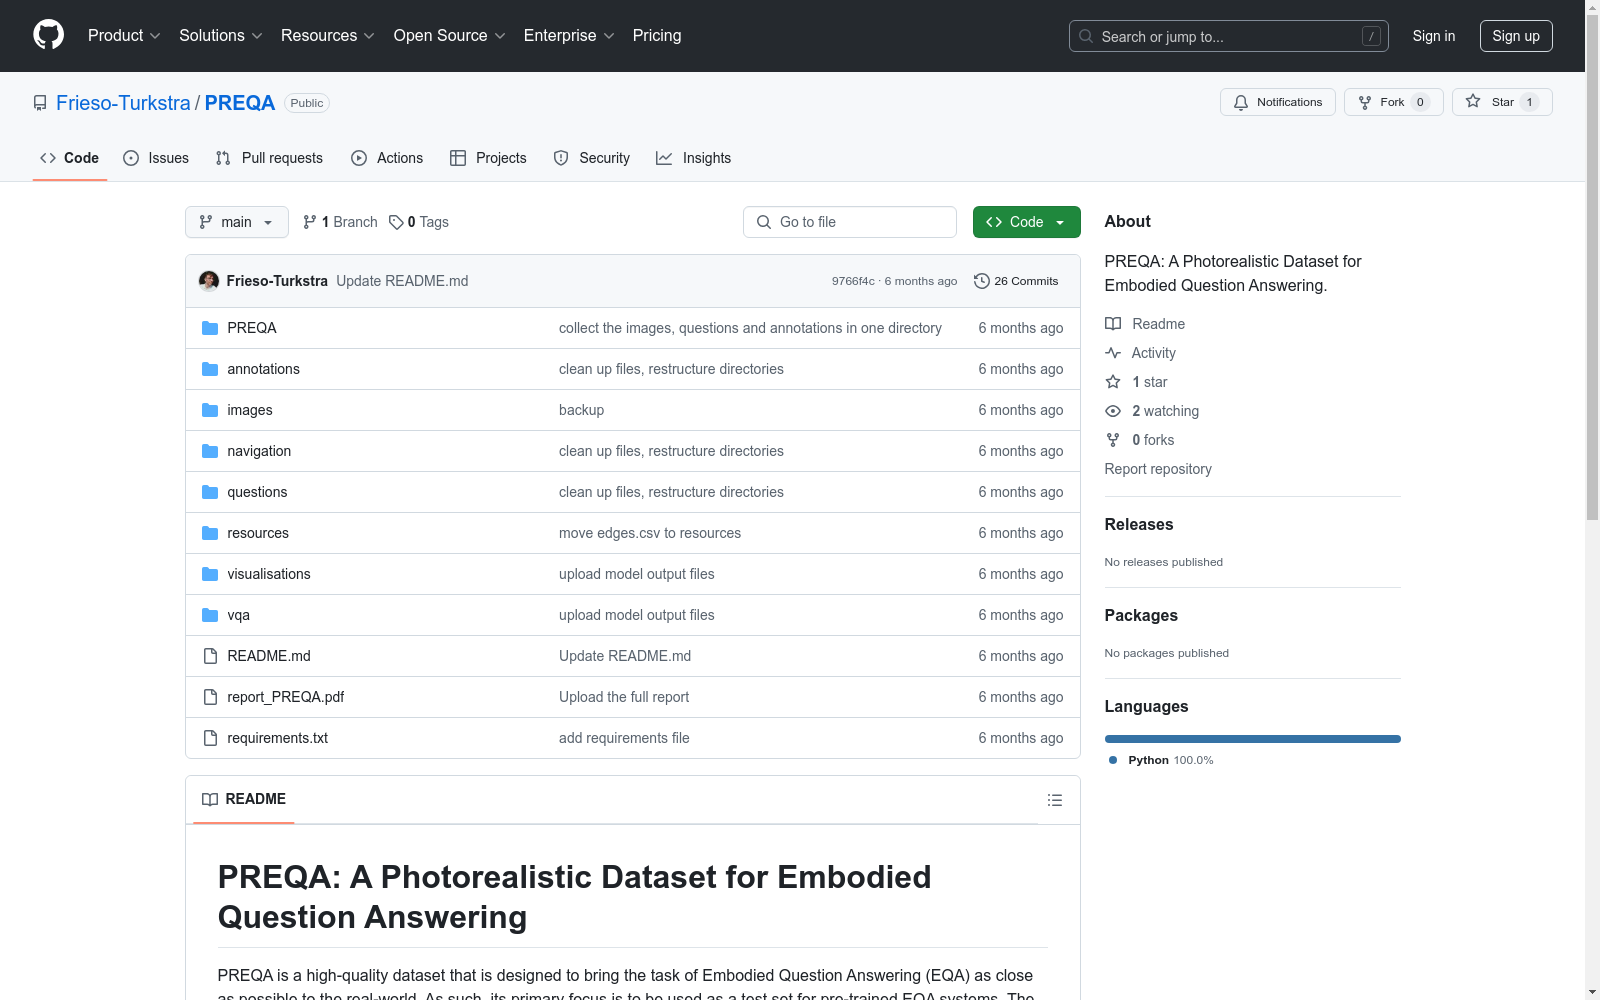Open the Frieso-Turkstra owner profile link
Viewport: 1600px width, 1000px height.
123,103
